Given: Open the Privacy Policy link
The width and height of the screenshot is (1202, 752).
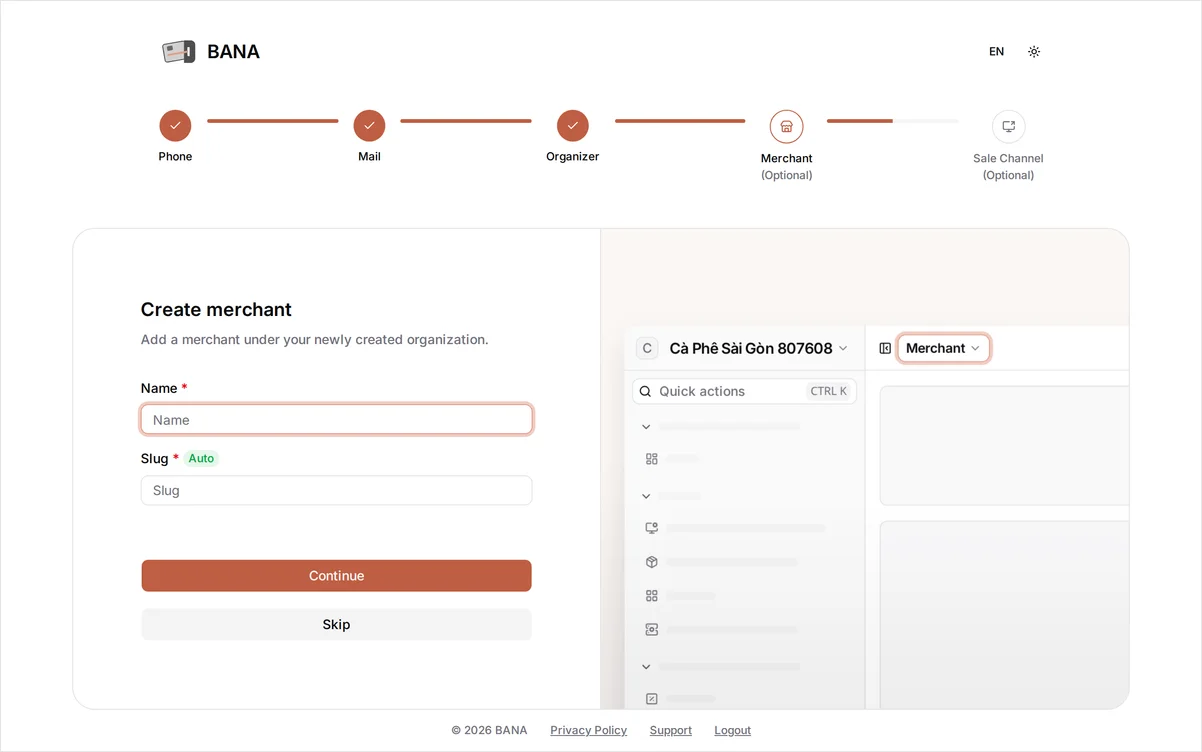Looking at the screenshot, I should coord(588,730).
